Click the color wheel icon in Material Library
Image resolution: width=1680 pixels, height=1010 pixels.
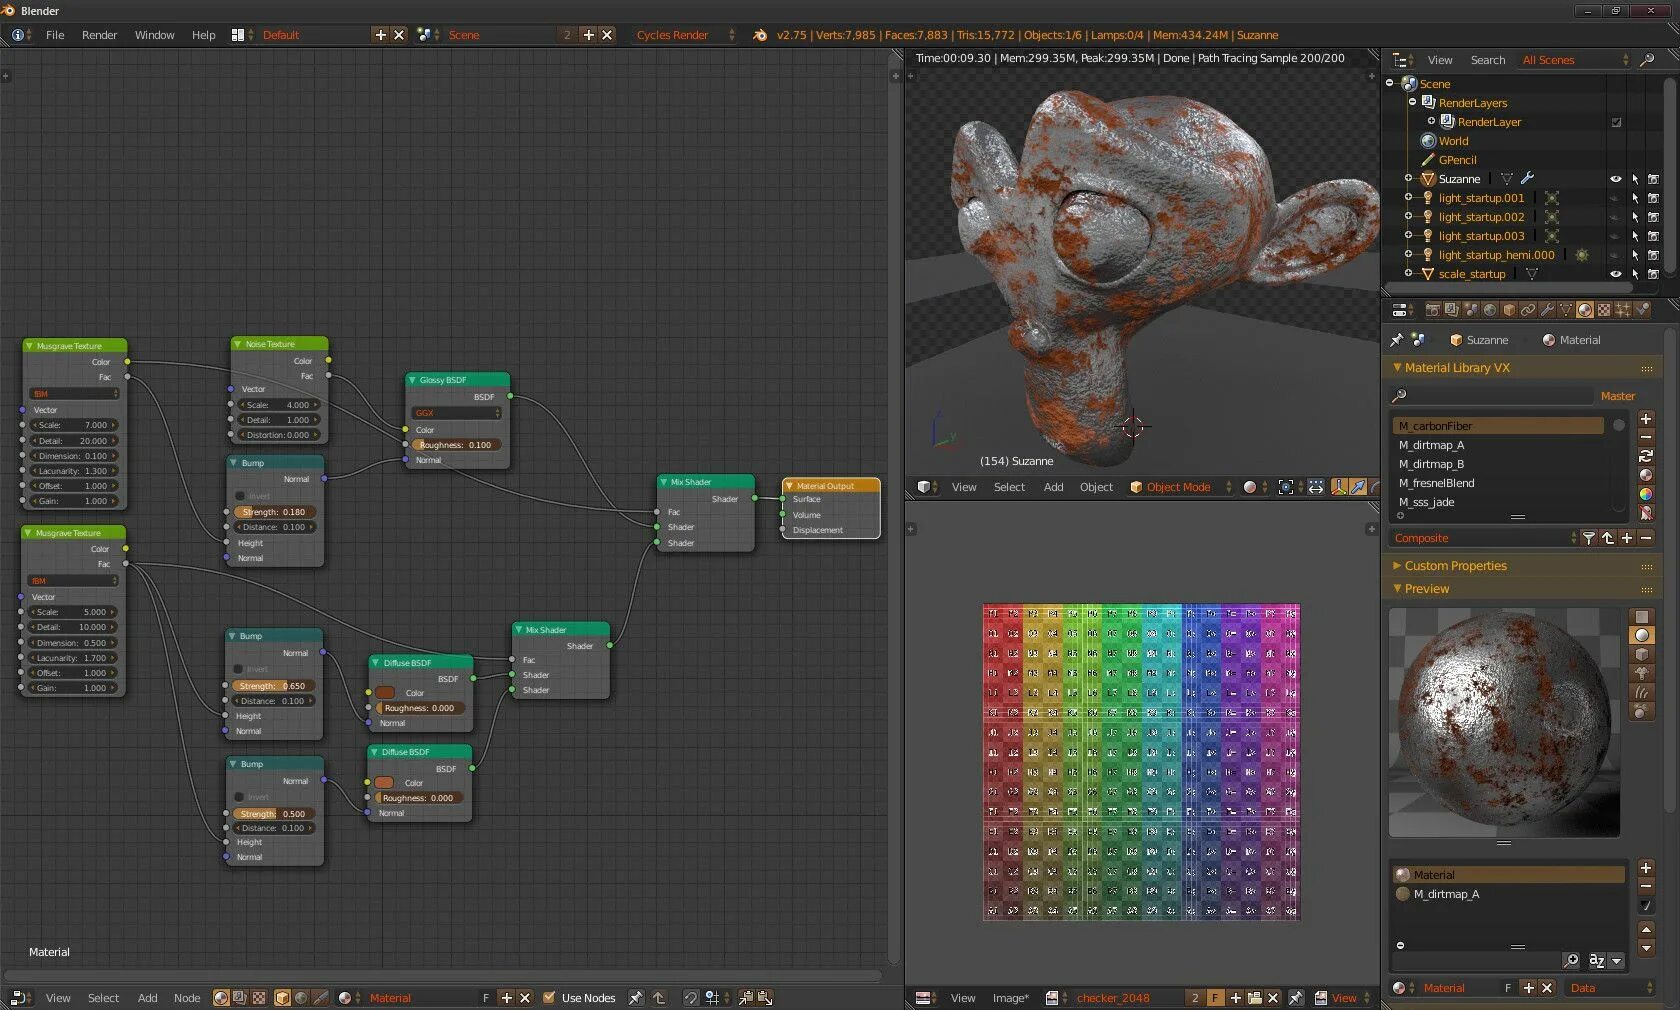click(x=1646, y=494)
